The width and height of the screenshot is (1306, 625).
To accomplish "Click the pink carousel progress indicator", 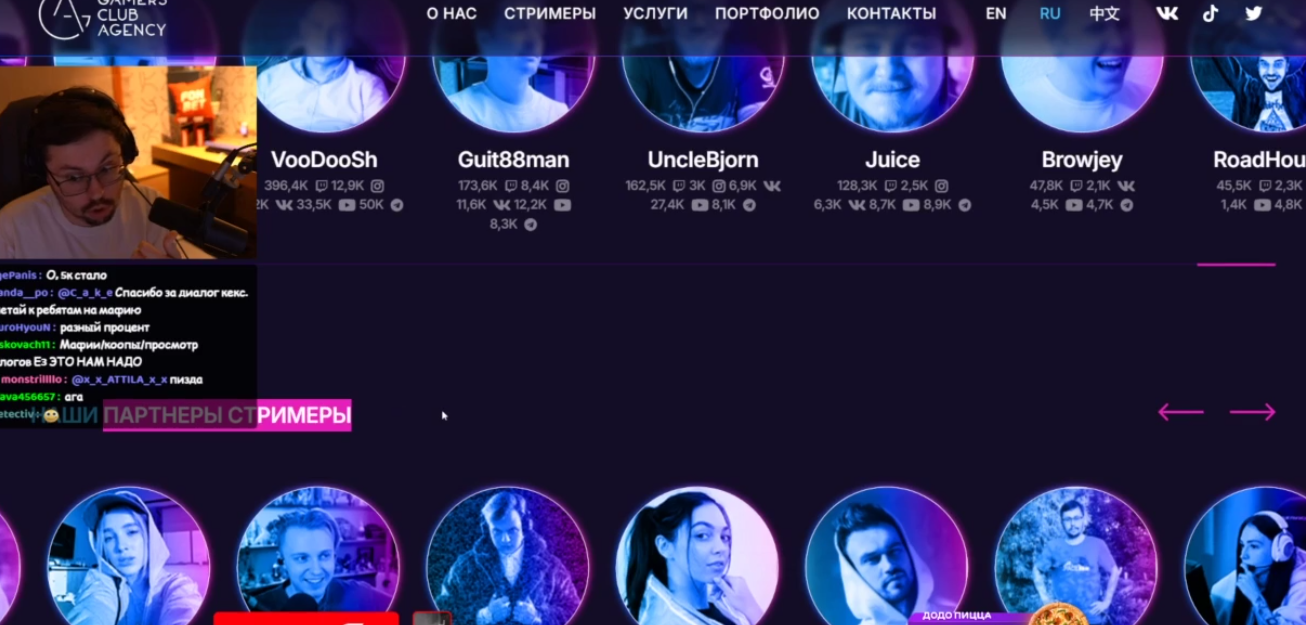I will 1236,265.
